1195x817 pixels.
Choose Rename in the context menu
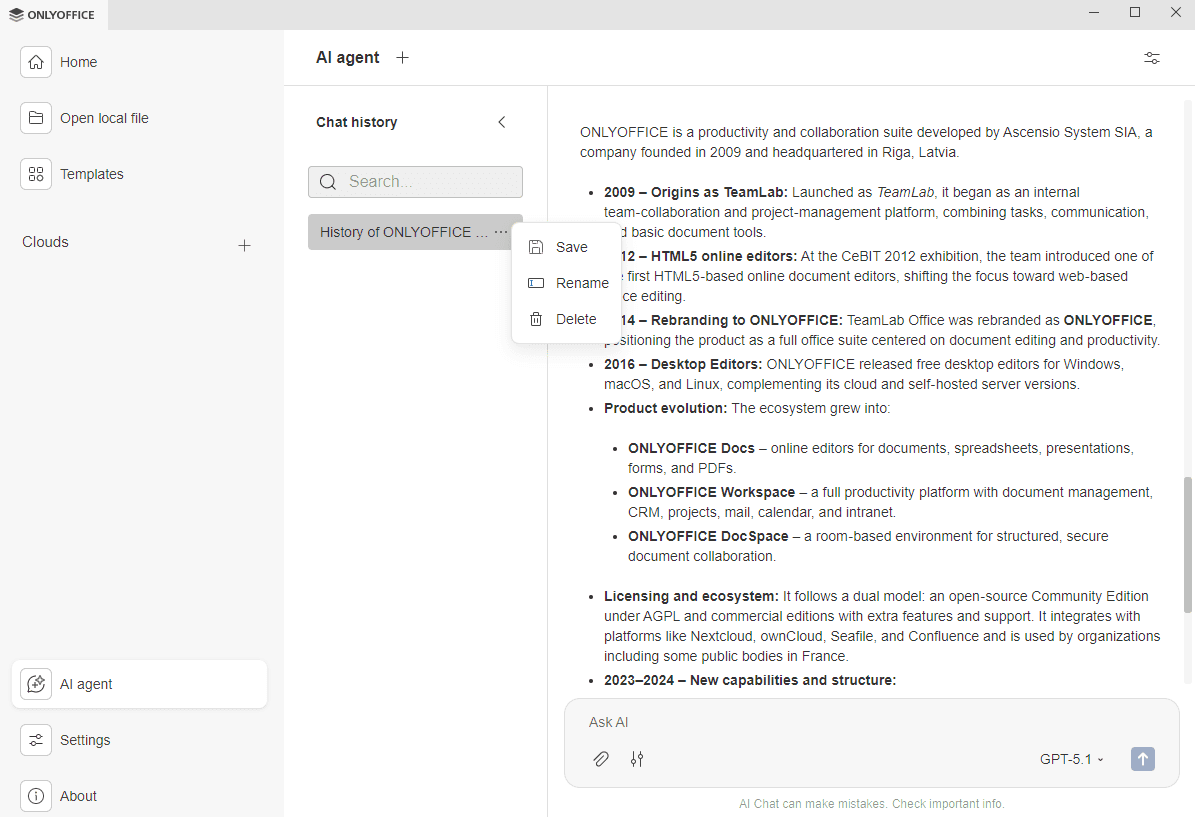pos(581,283)
